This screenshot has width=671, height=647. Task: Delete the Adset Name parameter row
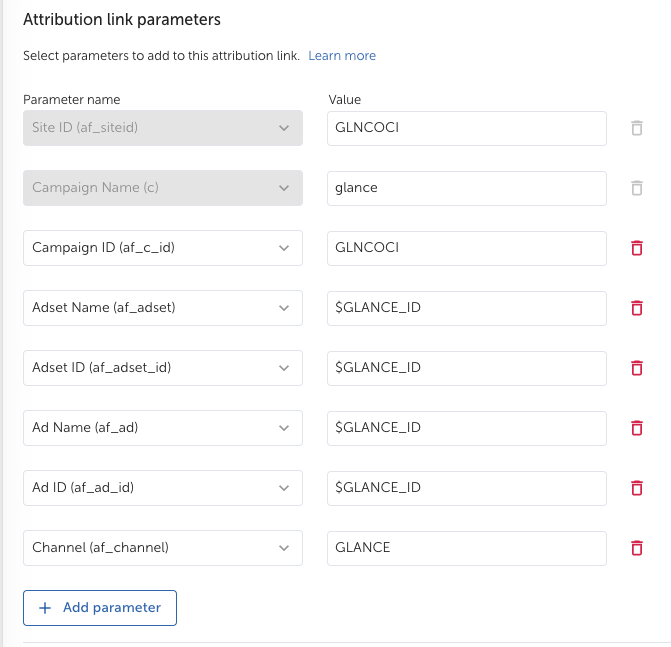coord(637,308)
